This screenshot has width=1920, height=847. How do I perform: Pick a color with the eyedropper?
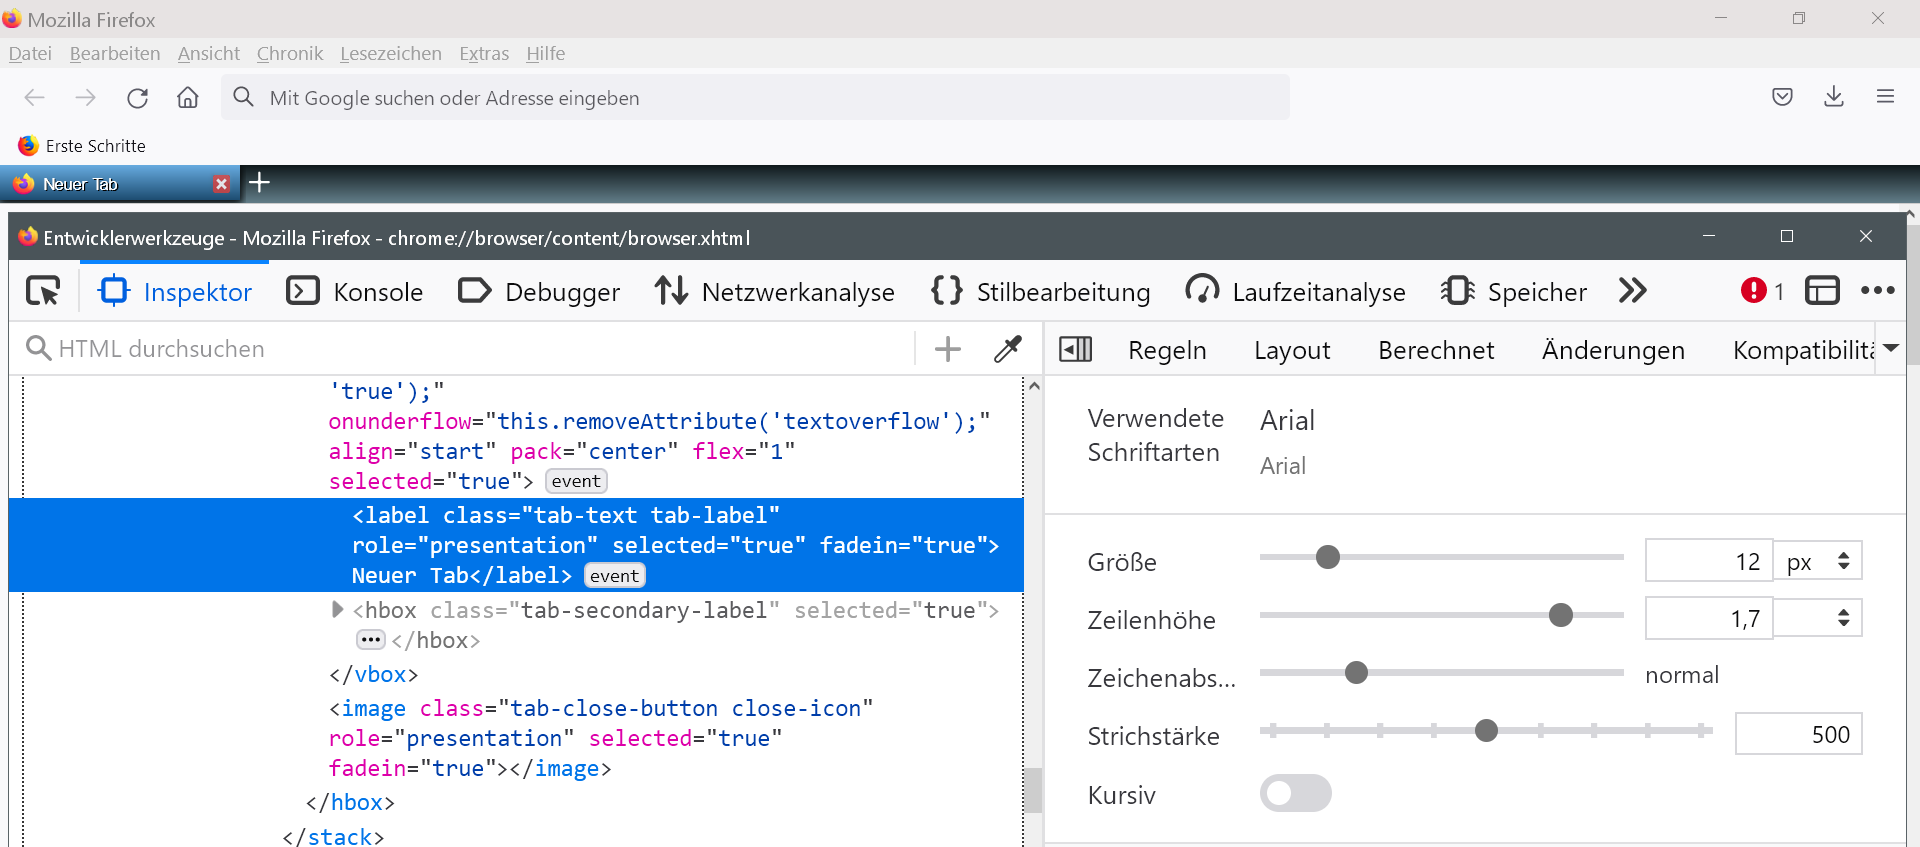1007,349
